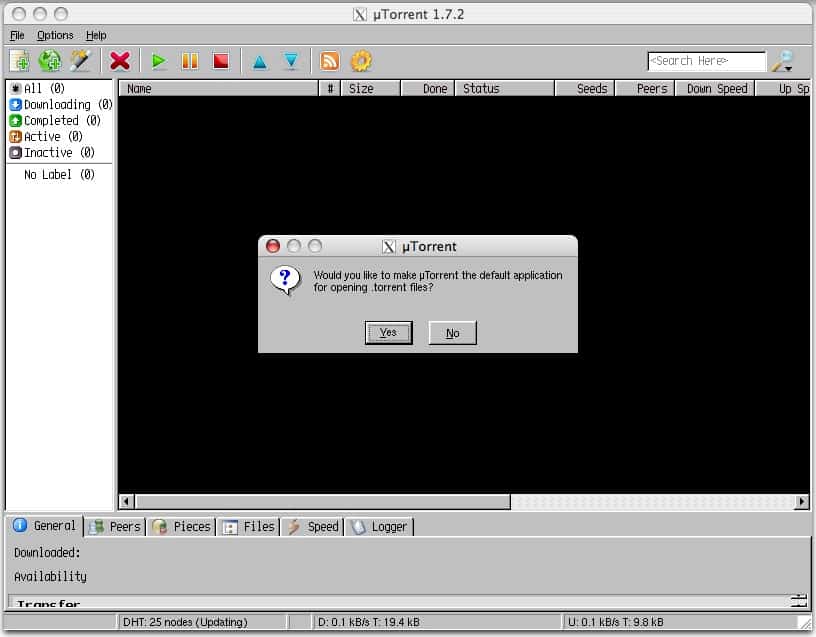The height and width of the screenshot is (637, 816).
Task: Sort by the Done column header
Action: [x=428, y=88]
